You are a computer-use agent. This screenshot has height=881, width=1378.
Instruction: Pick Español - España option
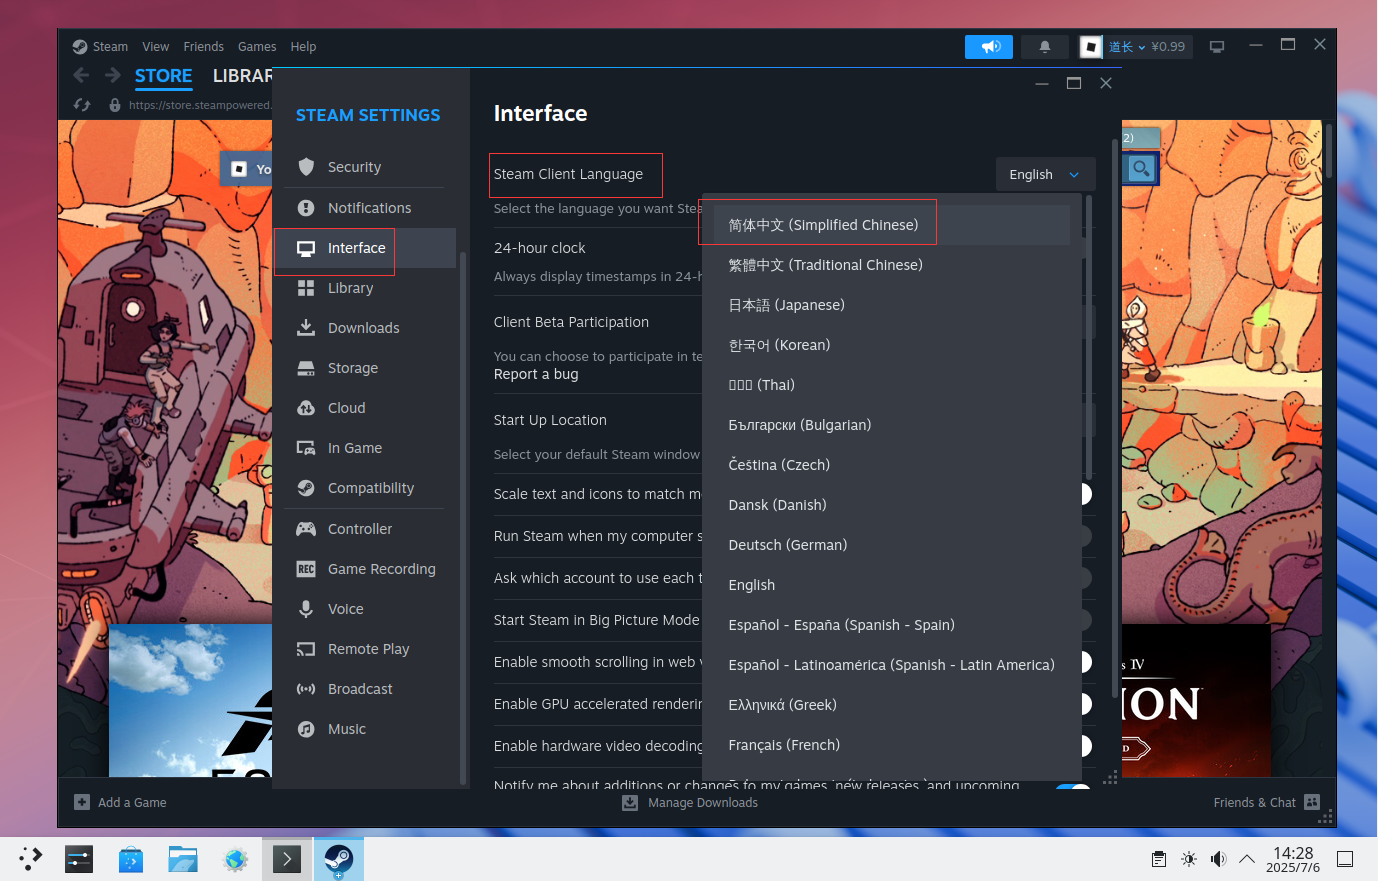coord(892,625)
